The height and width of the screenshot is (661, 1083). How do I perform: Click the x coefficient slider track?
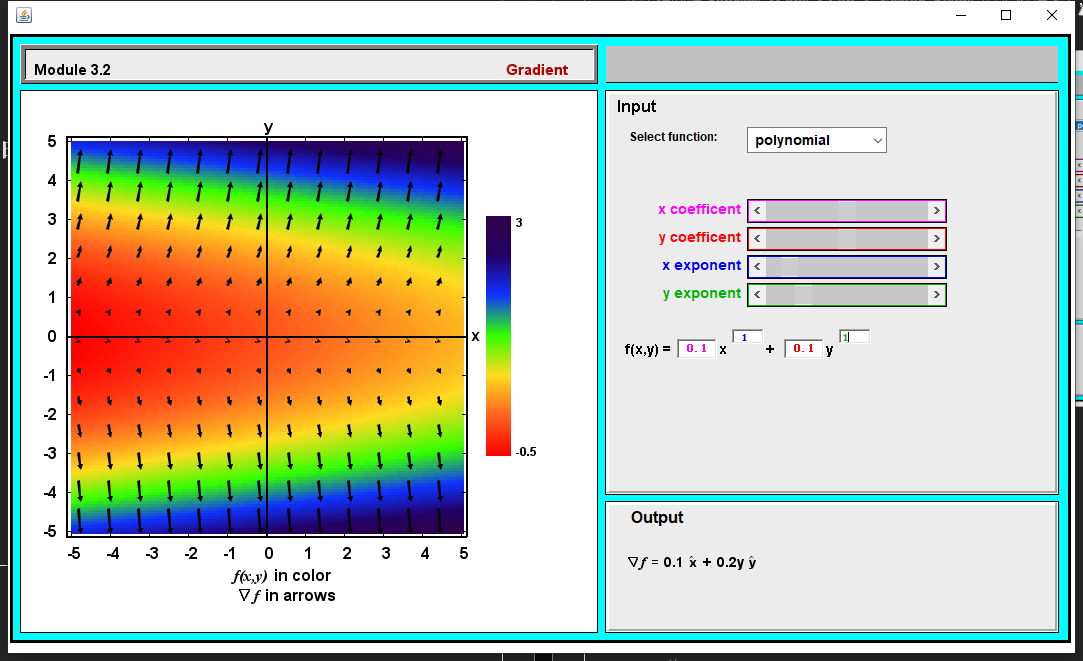(847, 211)
